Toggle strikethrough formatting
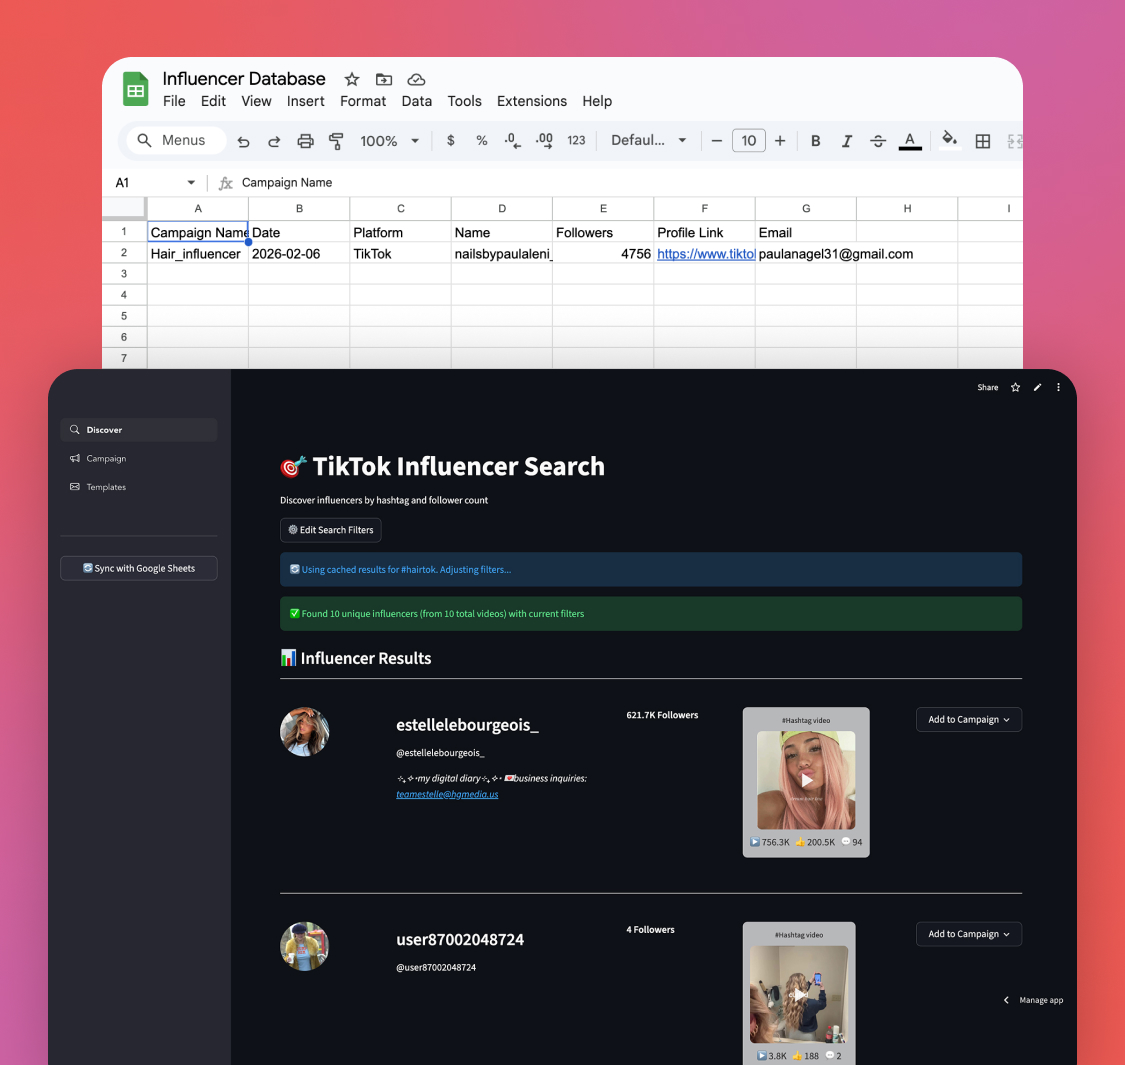 point(878,142)
